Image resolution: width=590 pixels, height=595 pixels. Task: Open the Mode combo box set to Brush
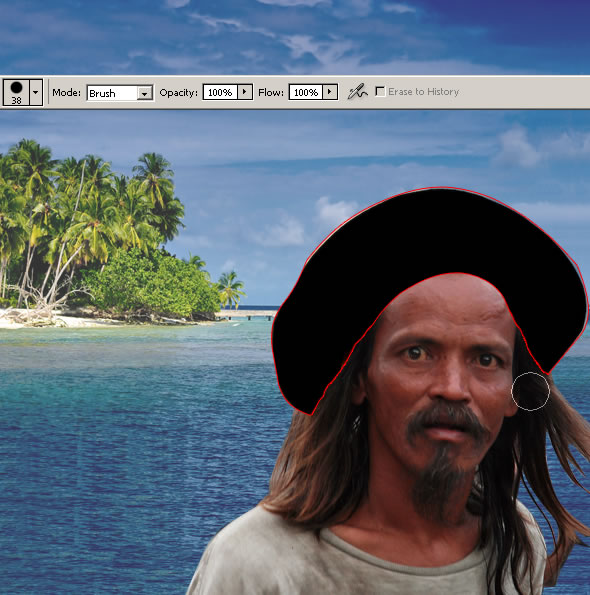pos(120,93)
